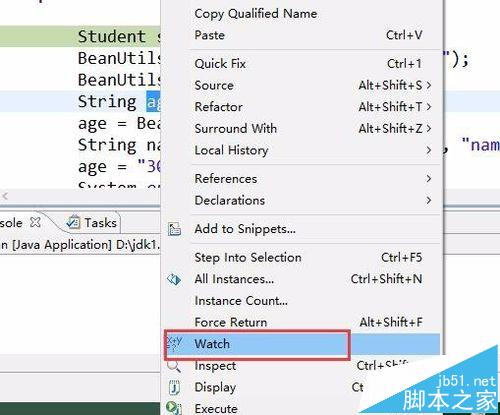Click the 'age = Bea' code line

119,124
